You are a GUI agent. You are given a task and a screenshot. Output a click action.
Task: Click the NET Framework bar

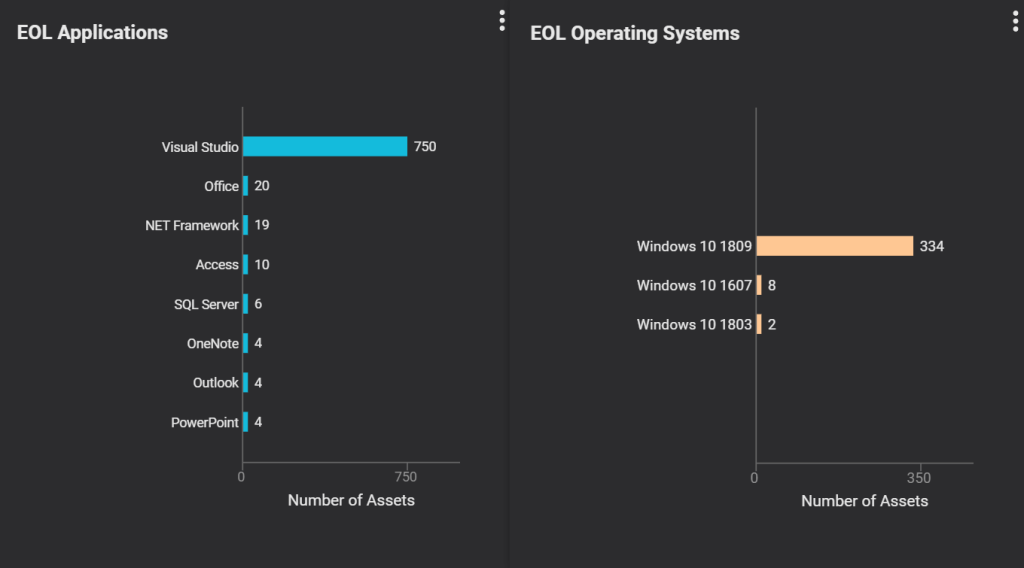pyautogui.click(x=245, y=225)
